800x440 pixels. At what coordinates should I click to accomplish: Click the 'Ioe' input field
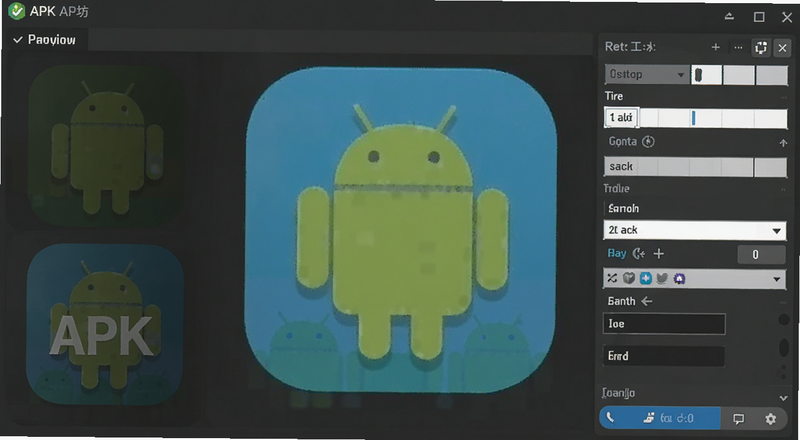(664, 324)
